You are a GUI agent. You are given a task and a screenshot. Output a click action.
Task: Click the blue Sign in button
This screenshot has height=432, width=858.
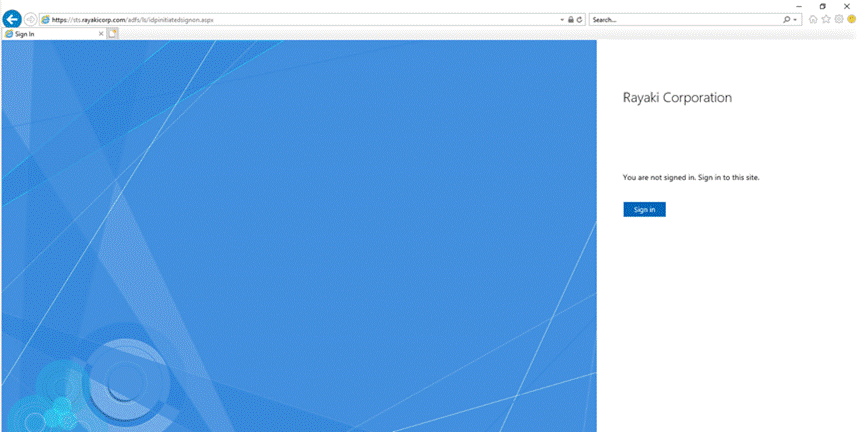(x=644, y=210)
